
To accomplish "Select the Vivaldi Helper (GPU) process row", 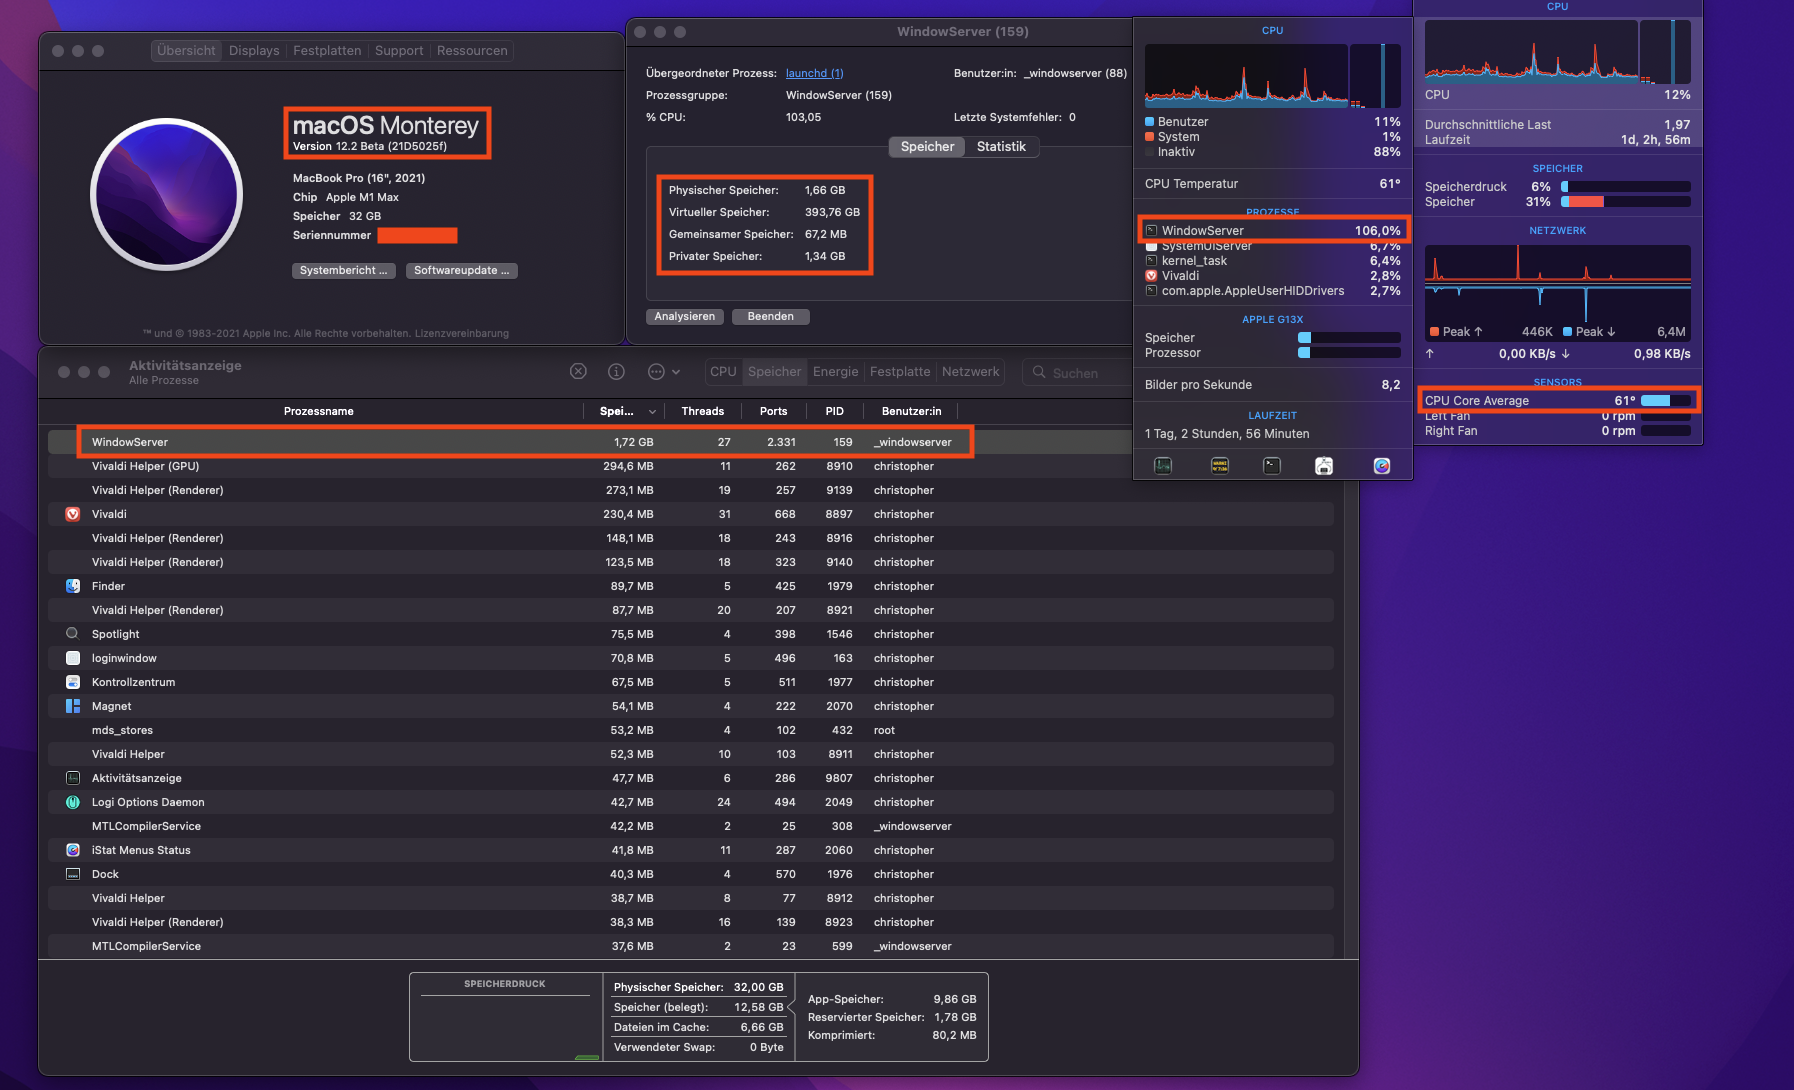I will [690, 466].
